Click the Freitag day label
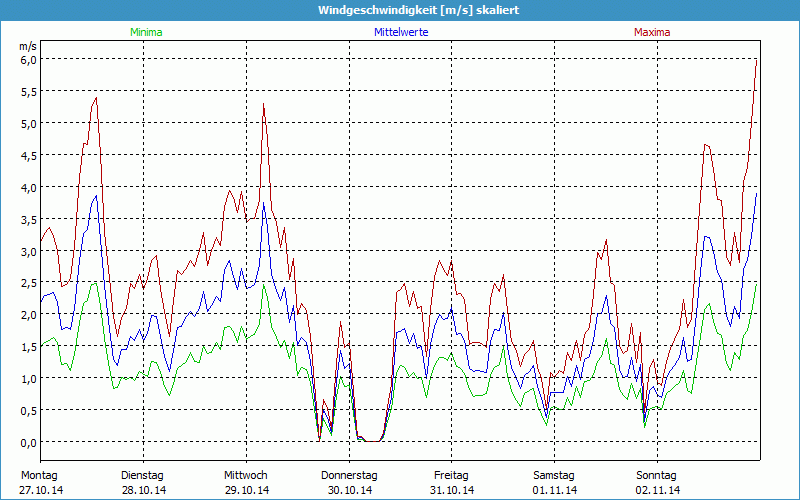This screenshot has width=800, height=500. (x=451, y=476)
